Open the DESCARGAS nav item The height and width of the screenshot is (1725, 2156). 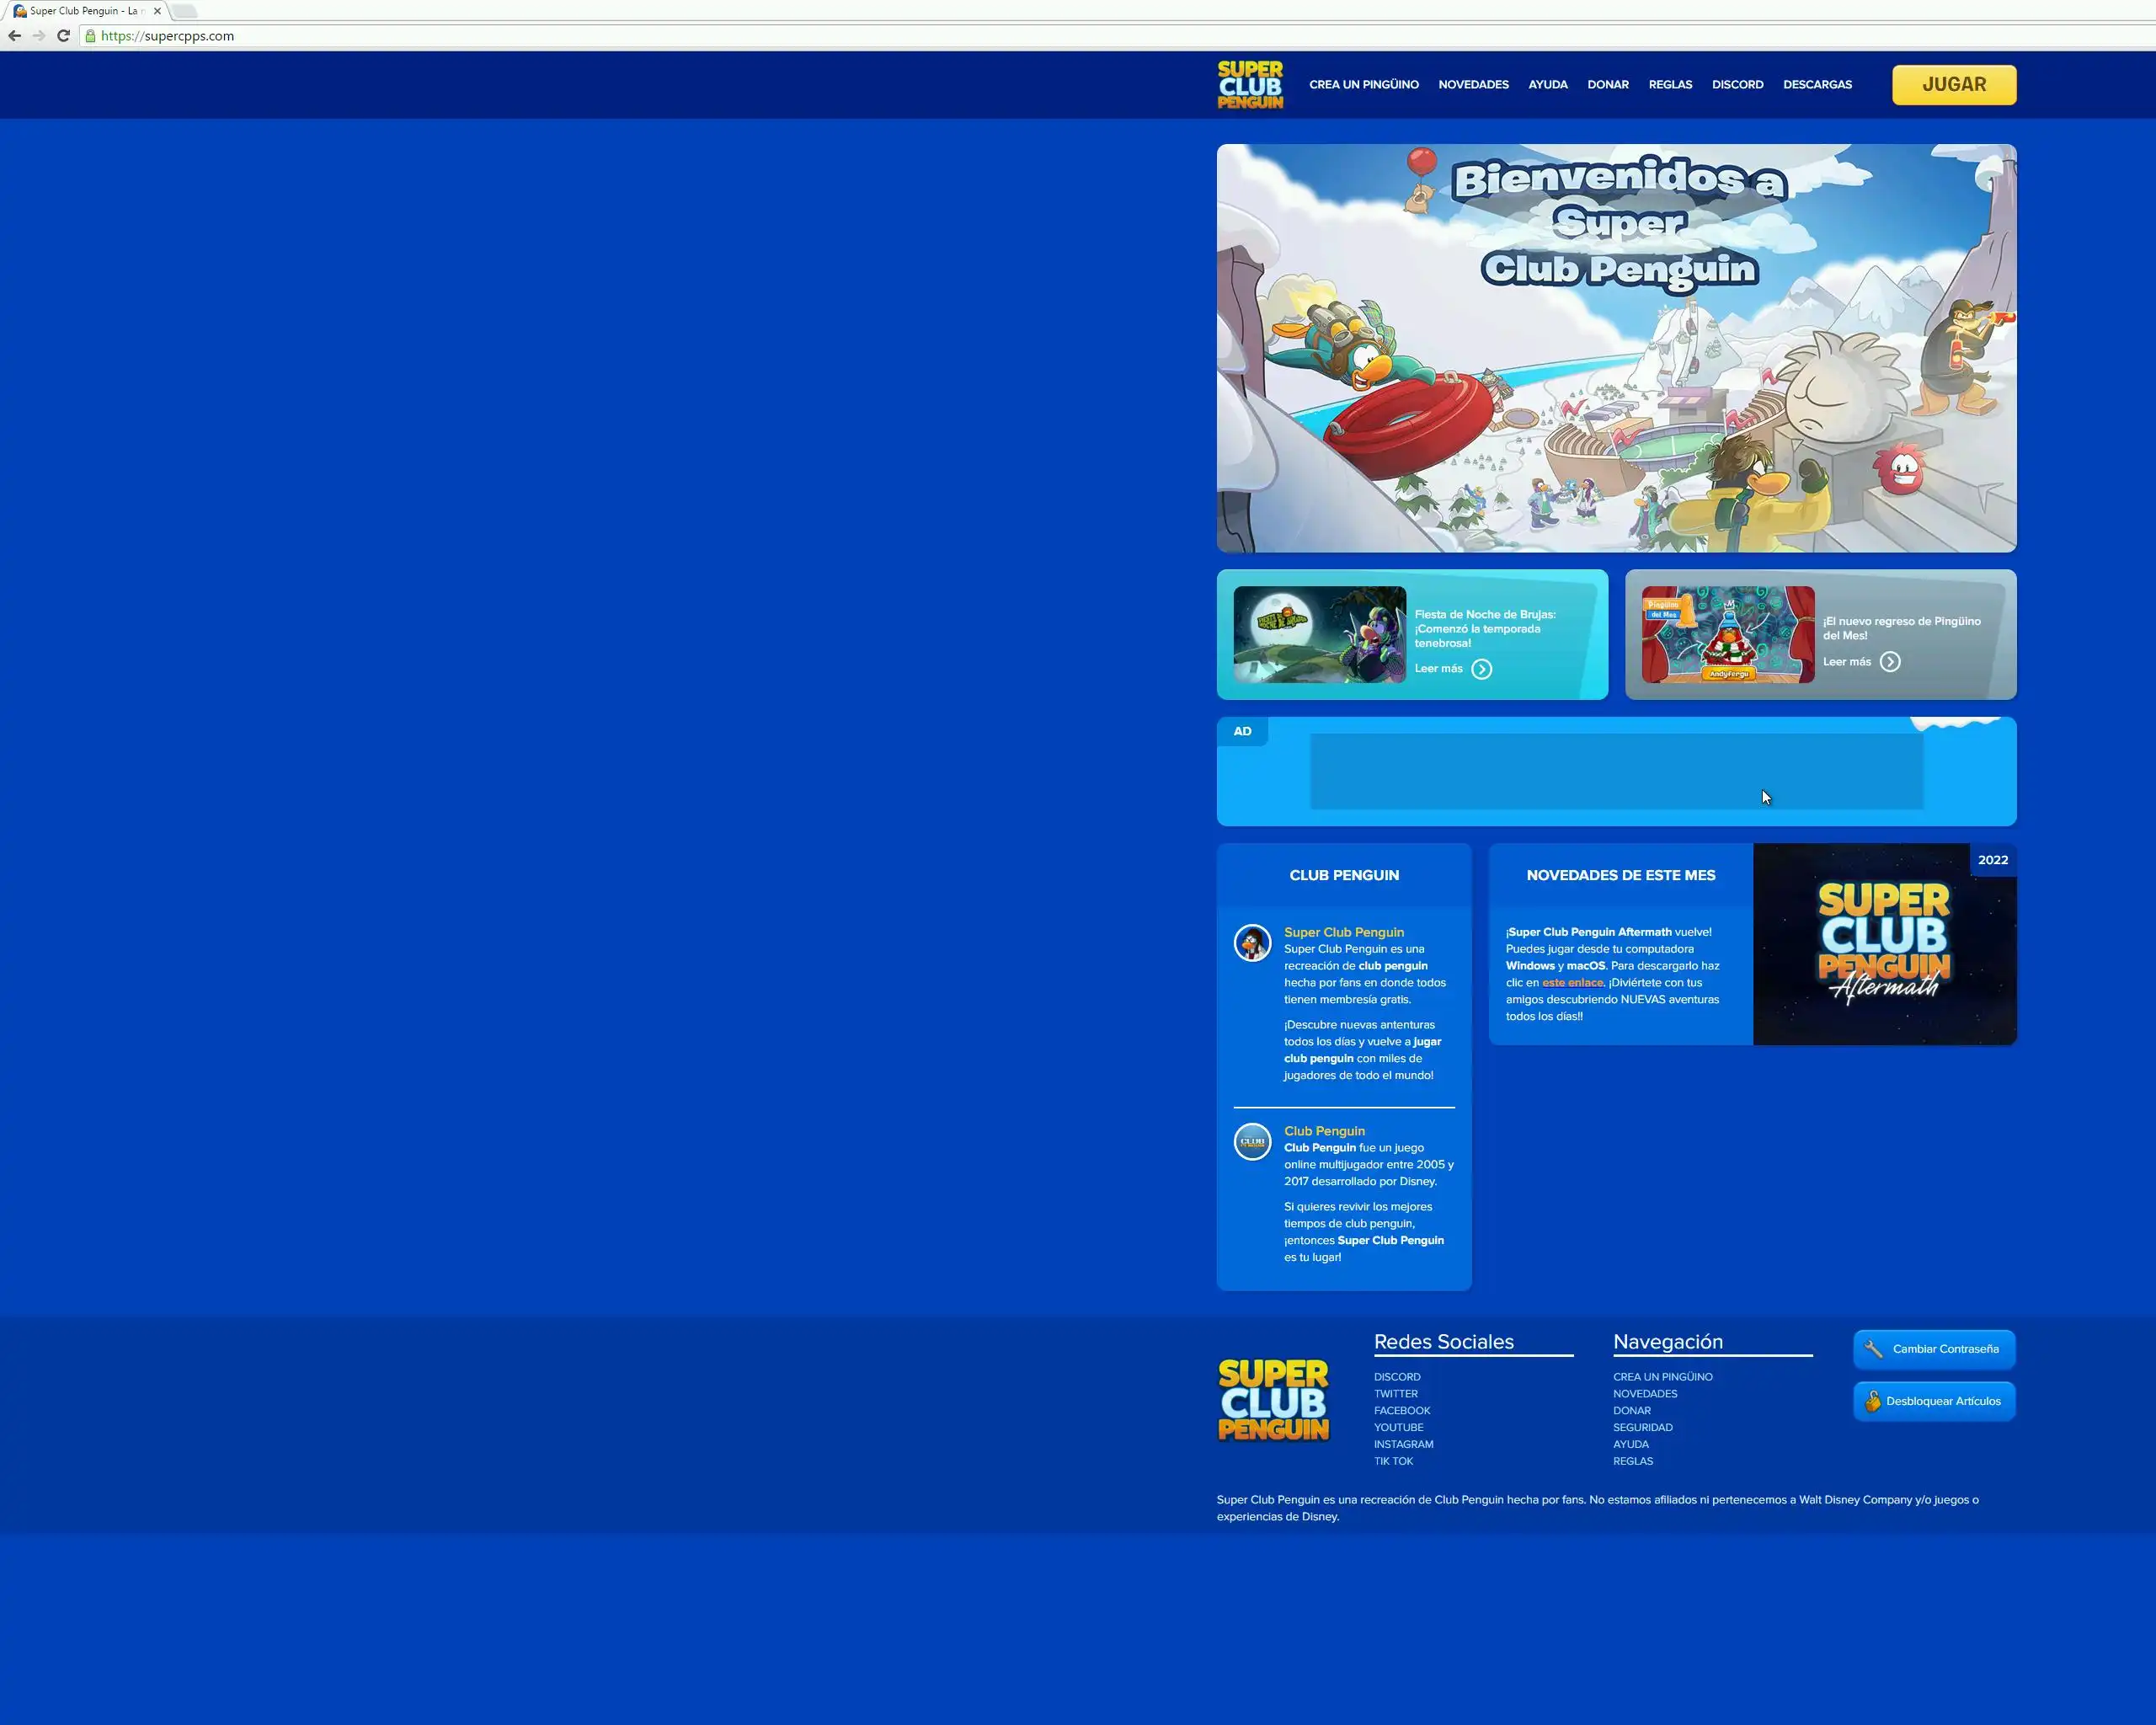tap(1816, 85)
